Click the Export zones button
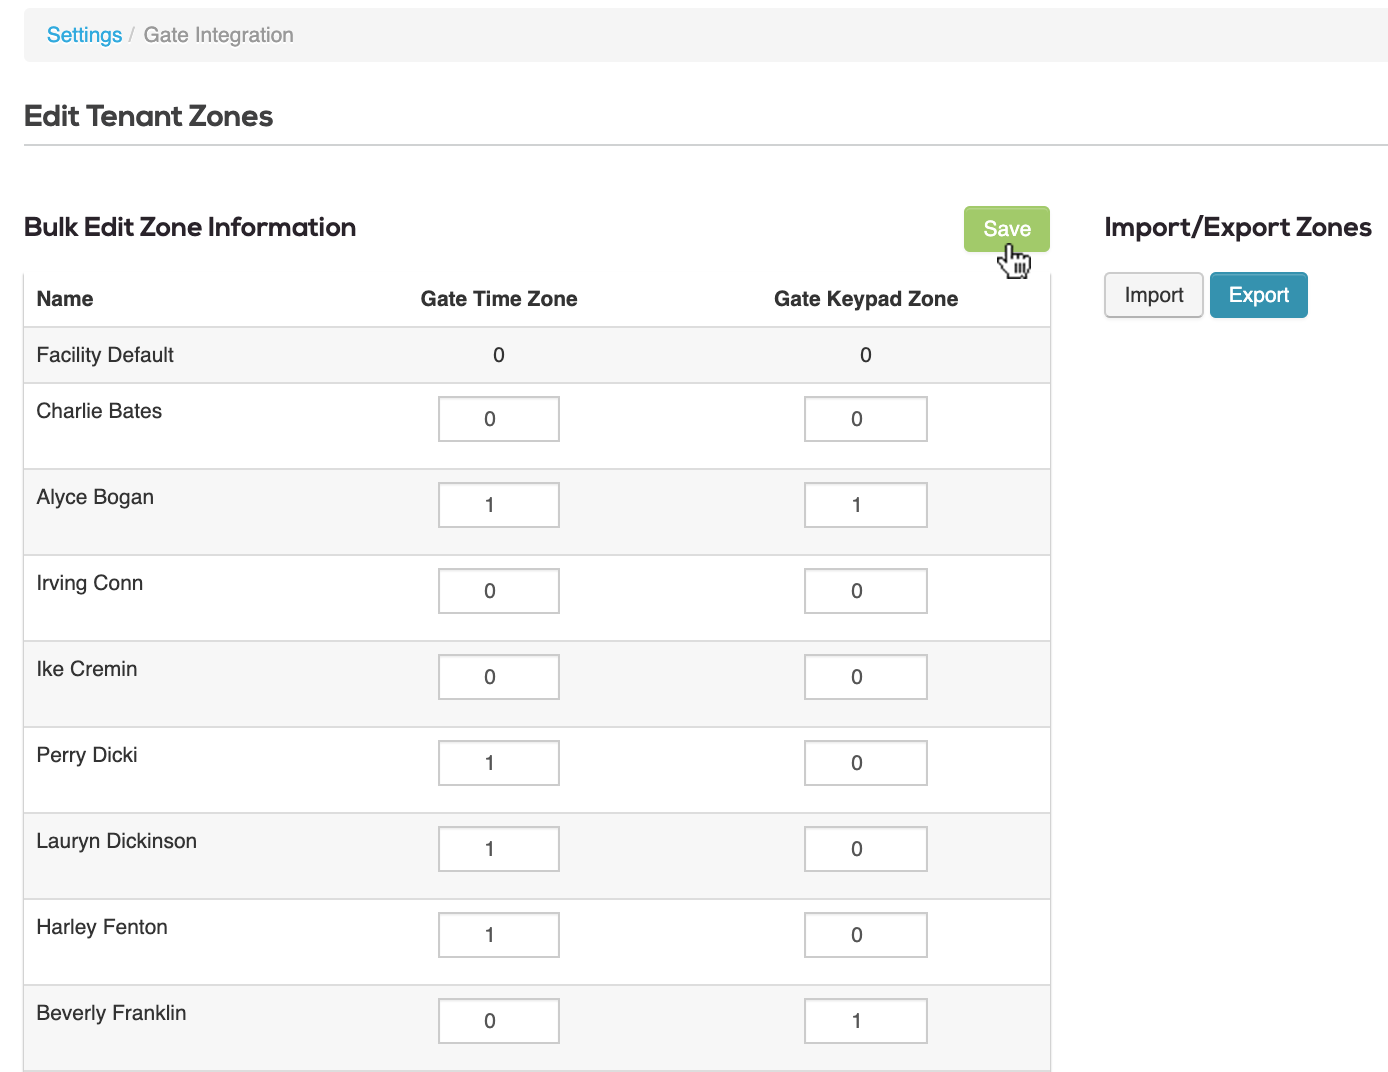Screen dimensions: 1388x1072 1258,295
